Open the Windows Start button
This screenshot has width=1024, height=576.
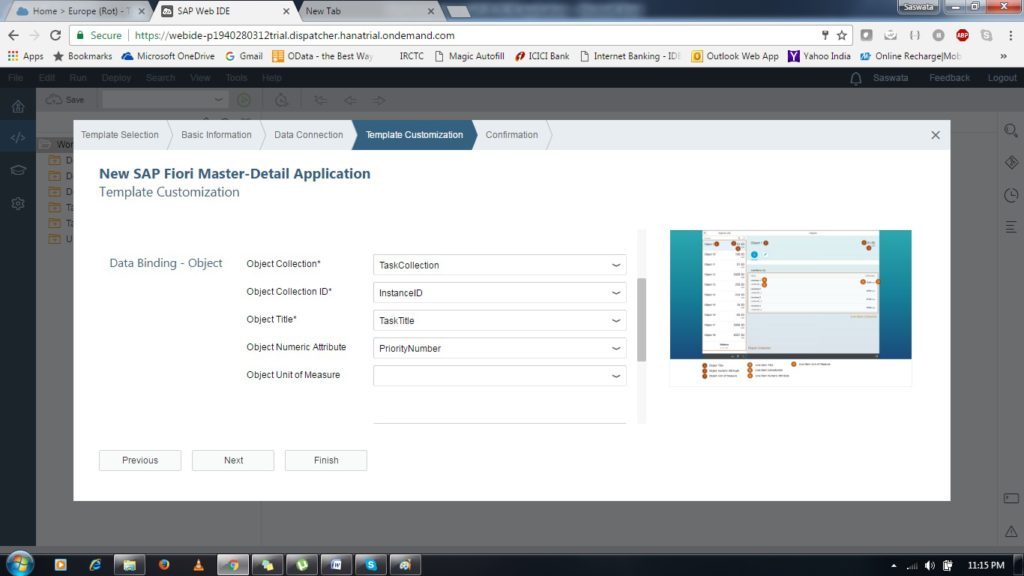tap(20, 564)
